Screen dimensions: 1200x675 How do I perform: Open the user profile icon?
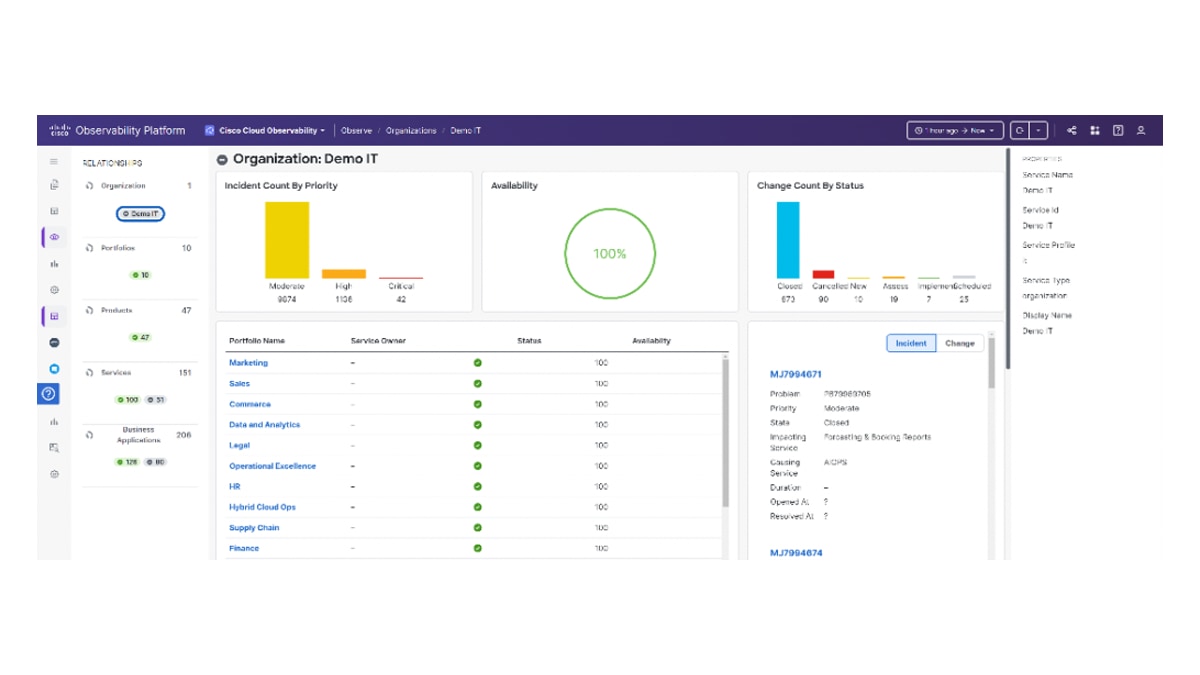(x=1141, y=130)
